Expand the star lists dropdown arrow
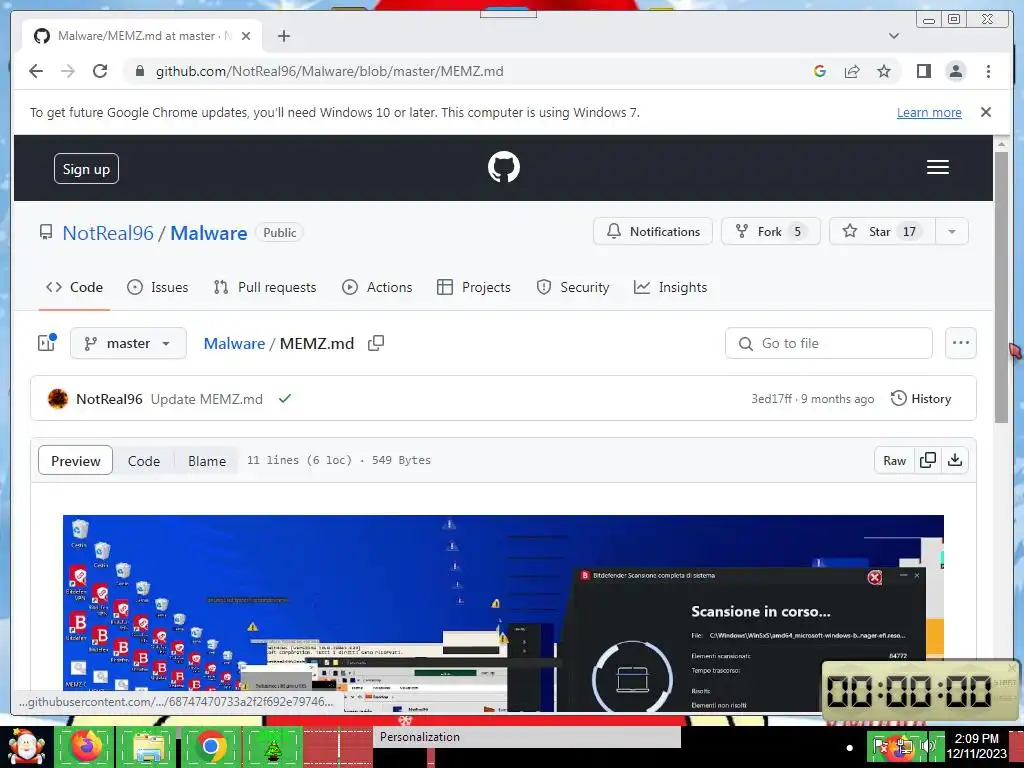Screen dimensions: 1024x768 952,231
